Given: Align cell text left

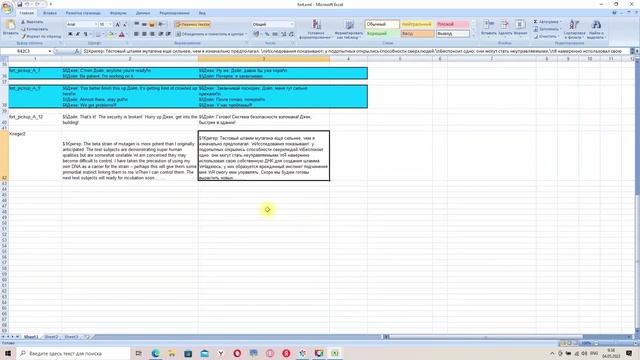Looking at the screenshot, I should (x=136, y=34).
